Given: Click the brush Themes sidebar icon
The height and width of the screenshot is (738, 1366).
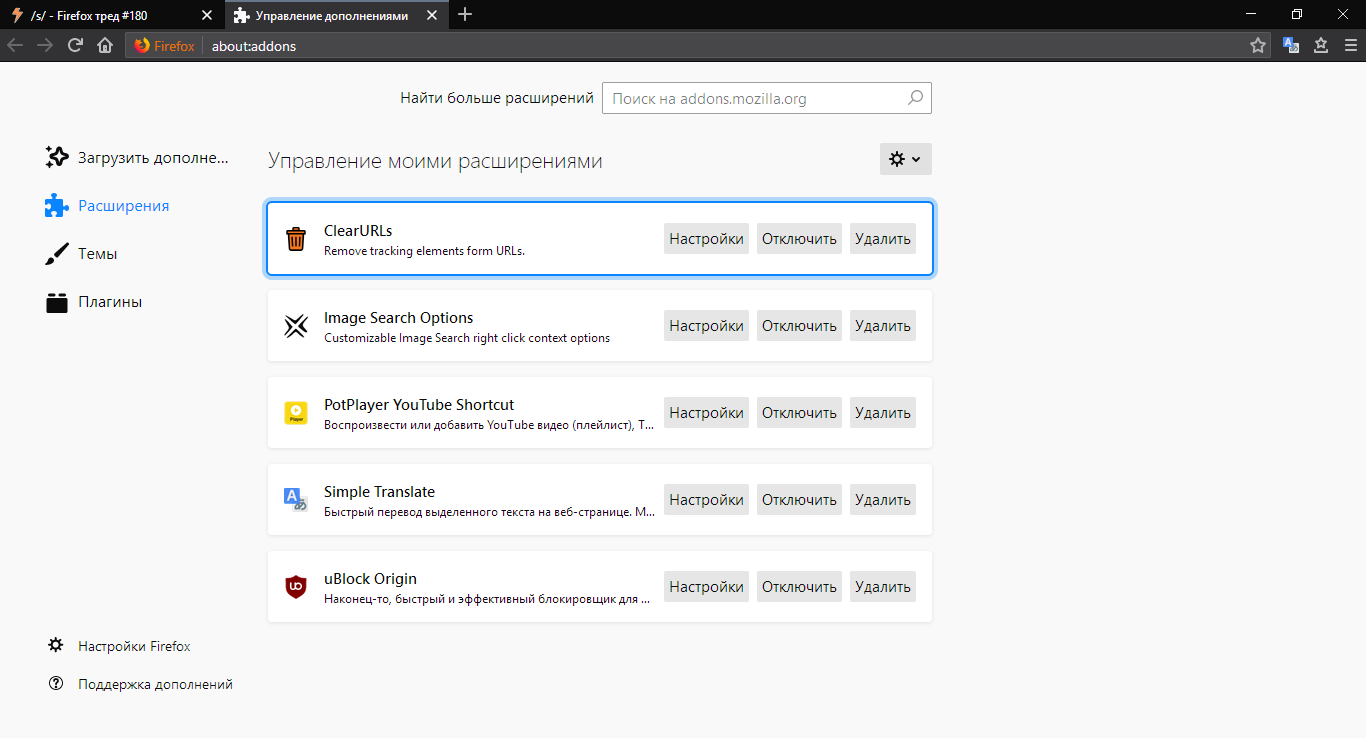Looking at the screenshot, I should point(57,254).
